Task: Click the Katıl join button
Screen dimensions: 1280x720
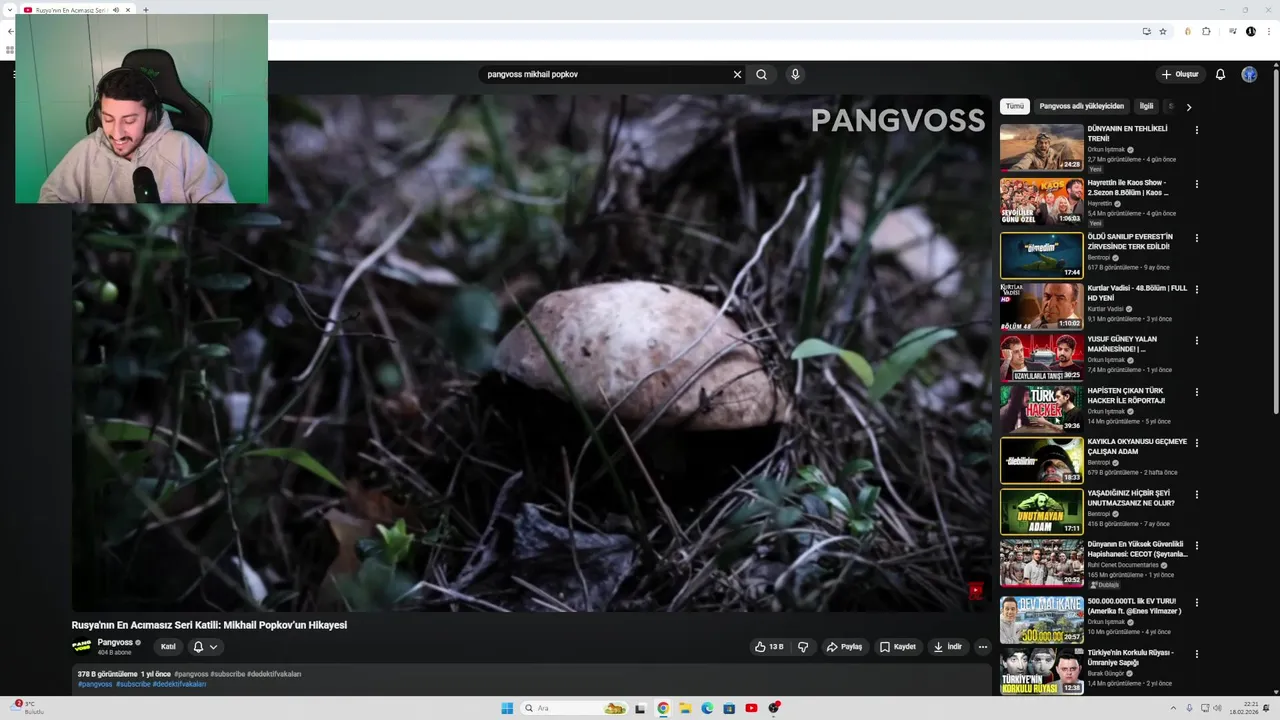Action: pyautogui.click(x=168, y=647)
